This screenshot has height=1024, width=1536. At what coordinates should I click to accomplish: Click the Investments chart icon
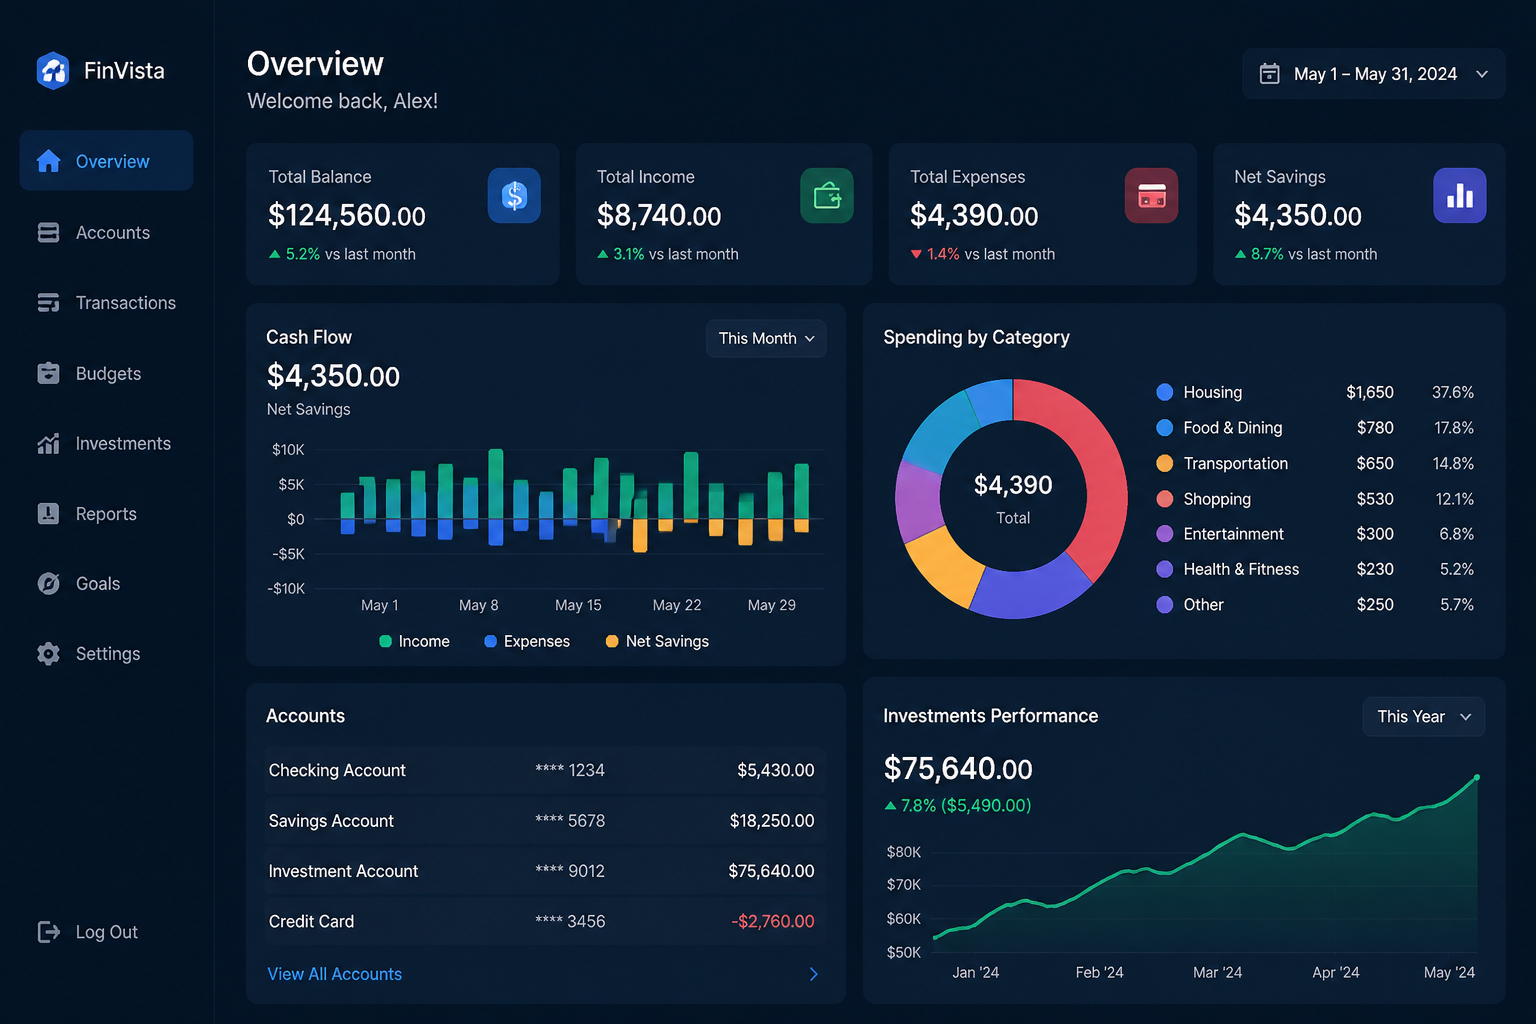tap(48, 443)
